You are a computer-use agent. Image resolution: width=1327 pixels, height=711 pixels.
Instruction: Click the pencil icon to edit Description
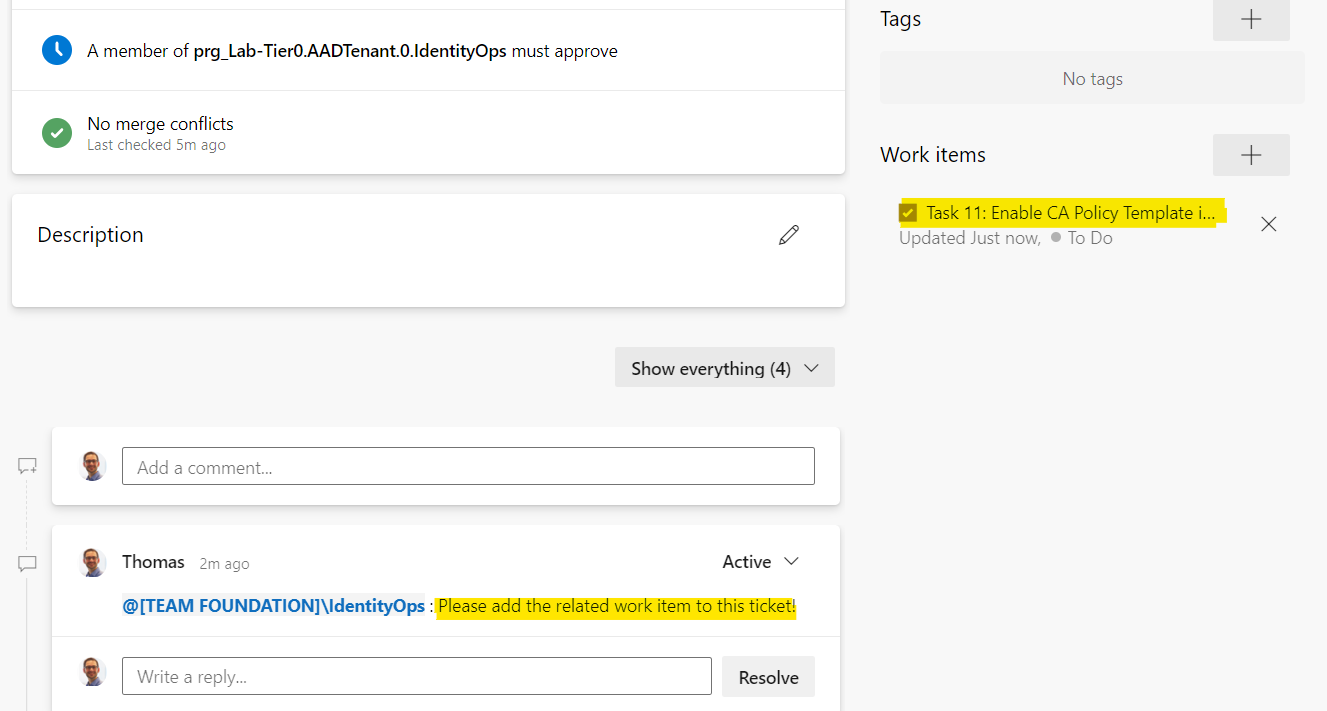(x=789, y=235)
